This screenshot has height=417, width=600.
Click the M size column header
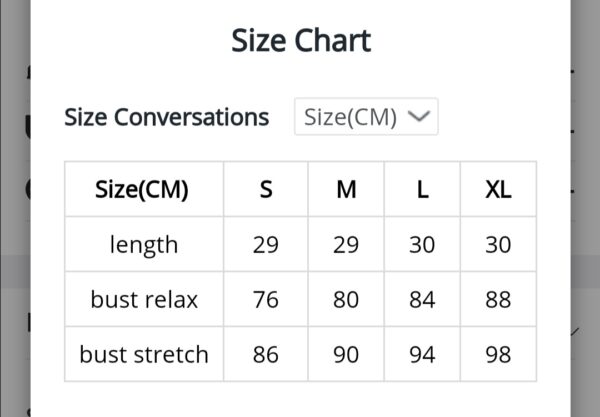pyautogui.click(x=346, y=189)
